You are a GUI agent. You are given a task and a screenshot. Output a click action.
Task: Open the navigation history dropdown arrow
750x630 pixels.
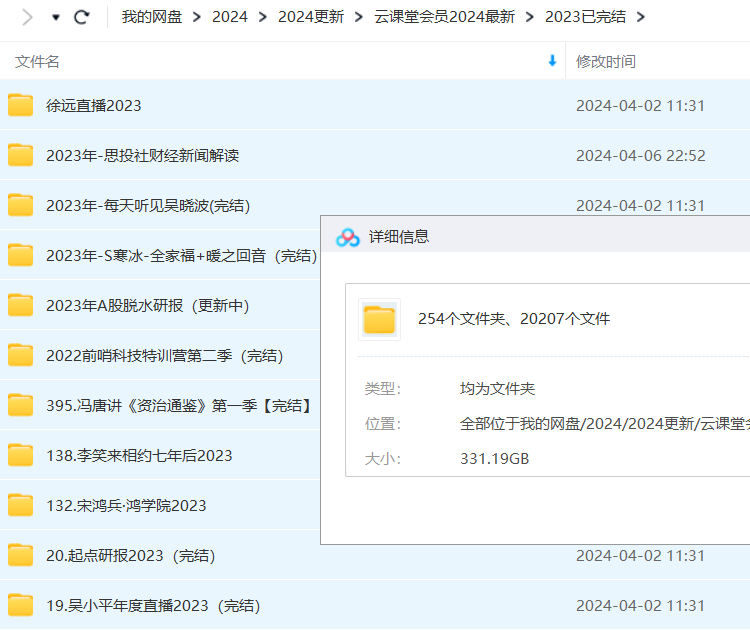pyautogui.click(x=55, y=17)
